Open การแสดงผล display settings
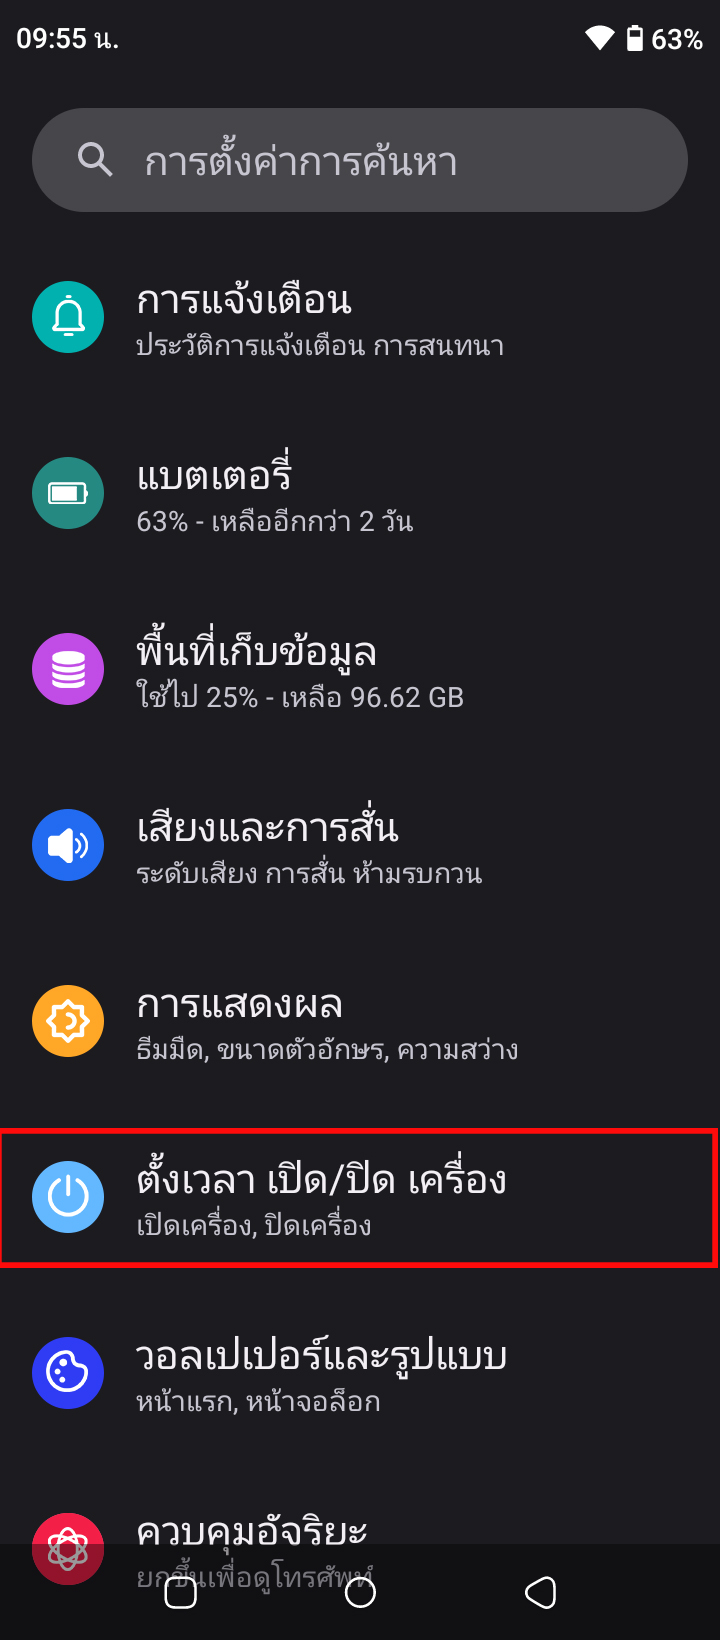720x1640 pixels. [x=360, y=1022]
